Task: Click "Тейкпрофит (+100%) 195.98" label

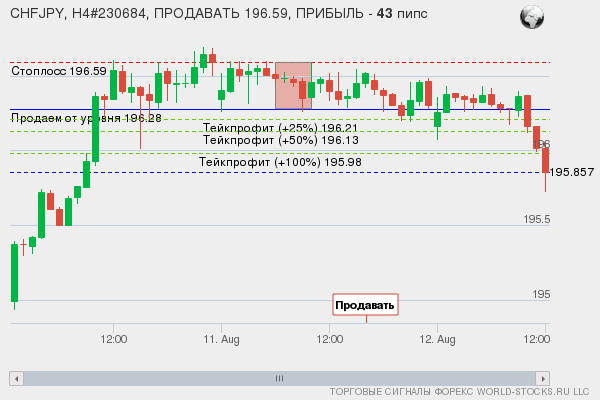Action: coord(280,162)
